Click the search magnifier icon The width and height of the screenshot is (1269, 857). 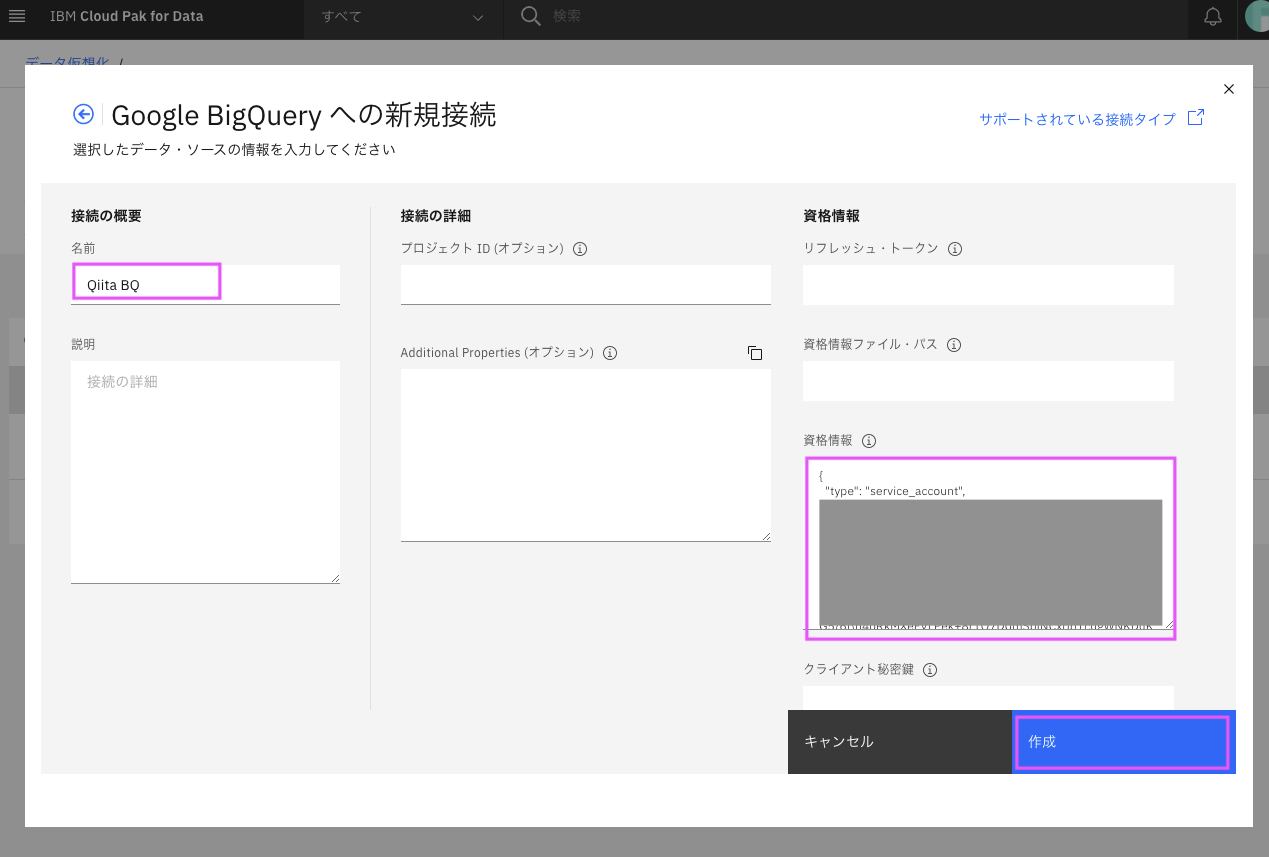[532, 17]
